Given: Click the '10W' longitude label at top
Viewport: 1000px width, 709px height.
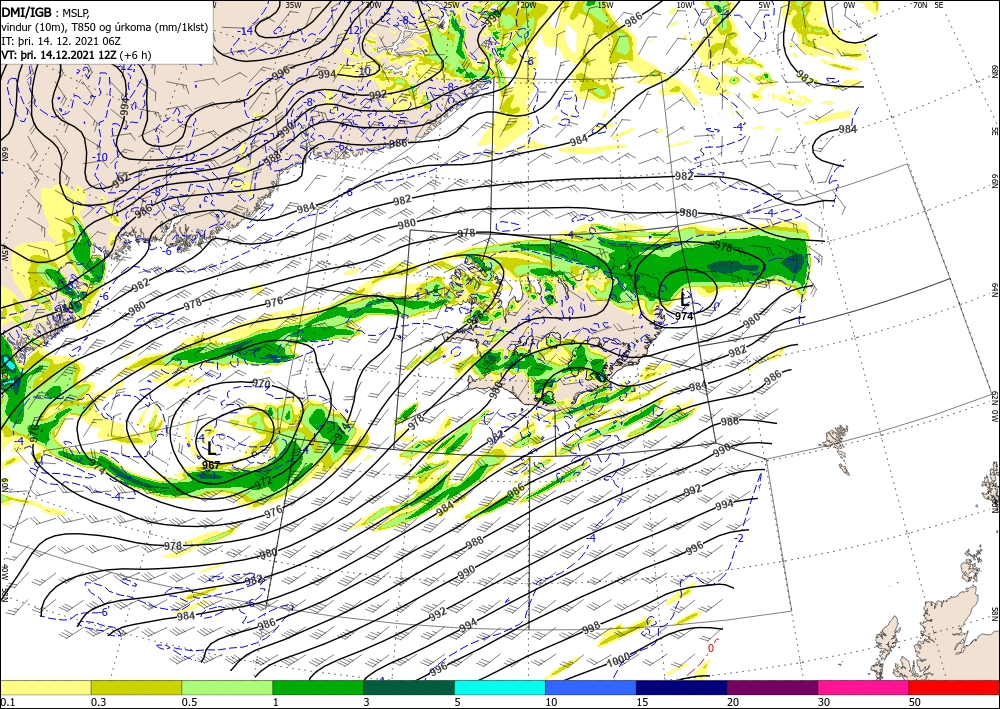Looking at the screenshot, I should (684, 5).
